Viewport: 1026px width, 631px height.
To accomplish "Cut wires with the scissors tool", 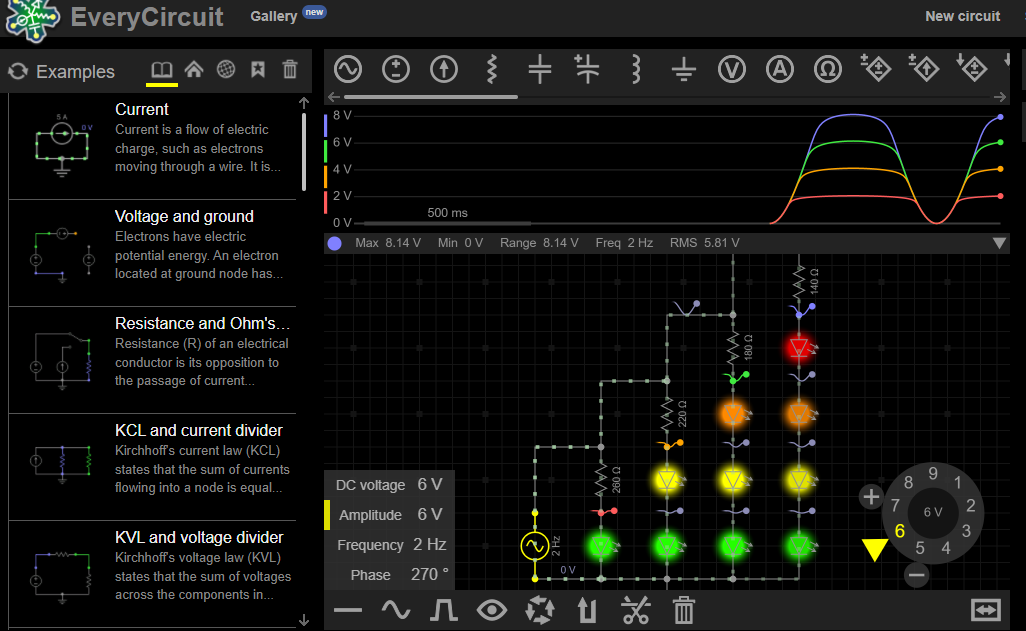I will click(x=635, y=610).
